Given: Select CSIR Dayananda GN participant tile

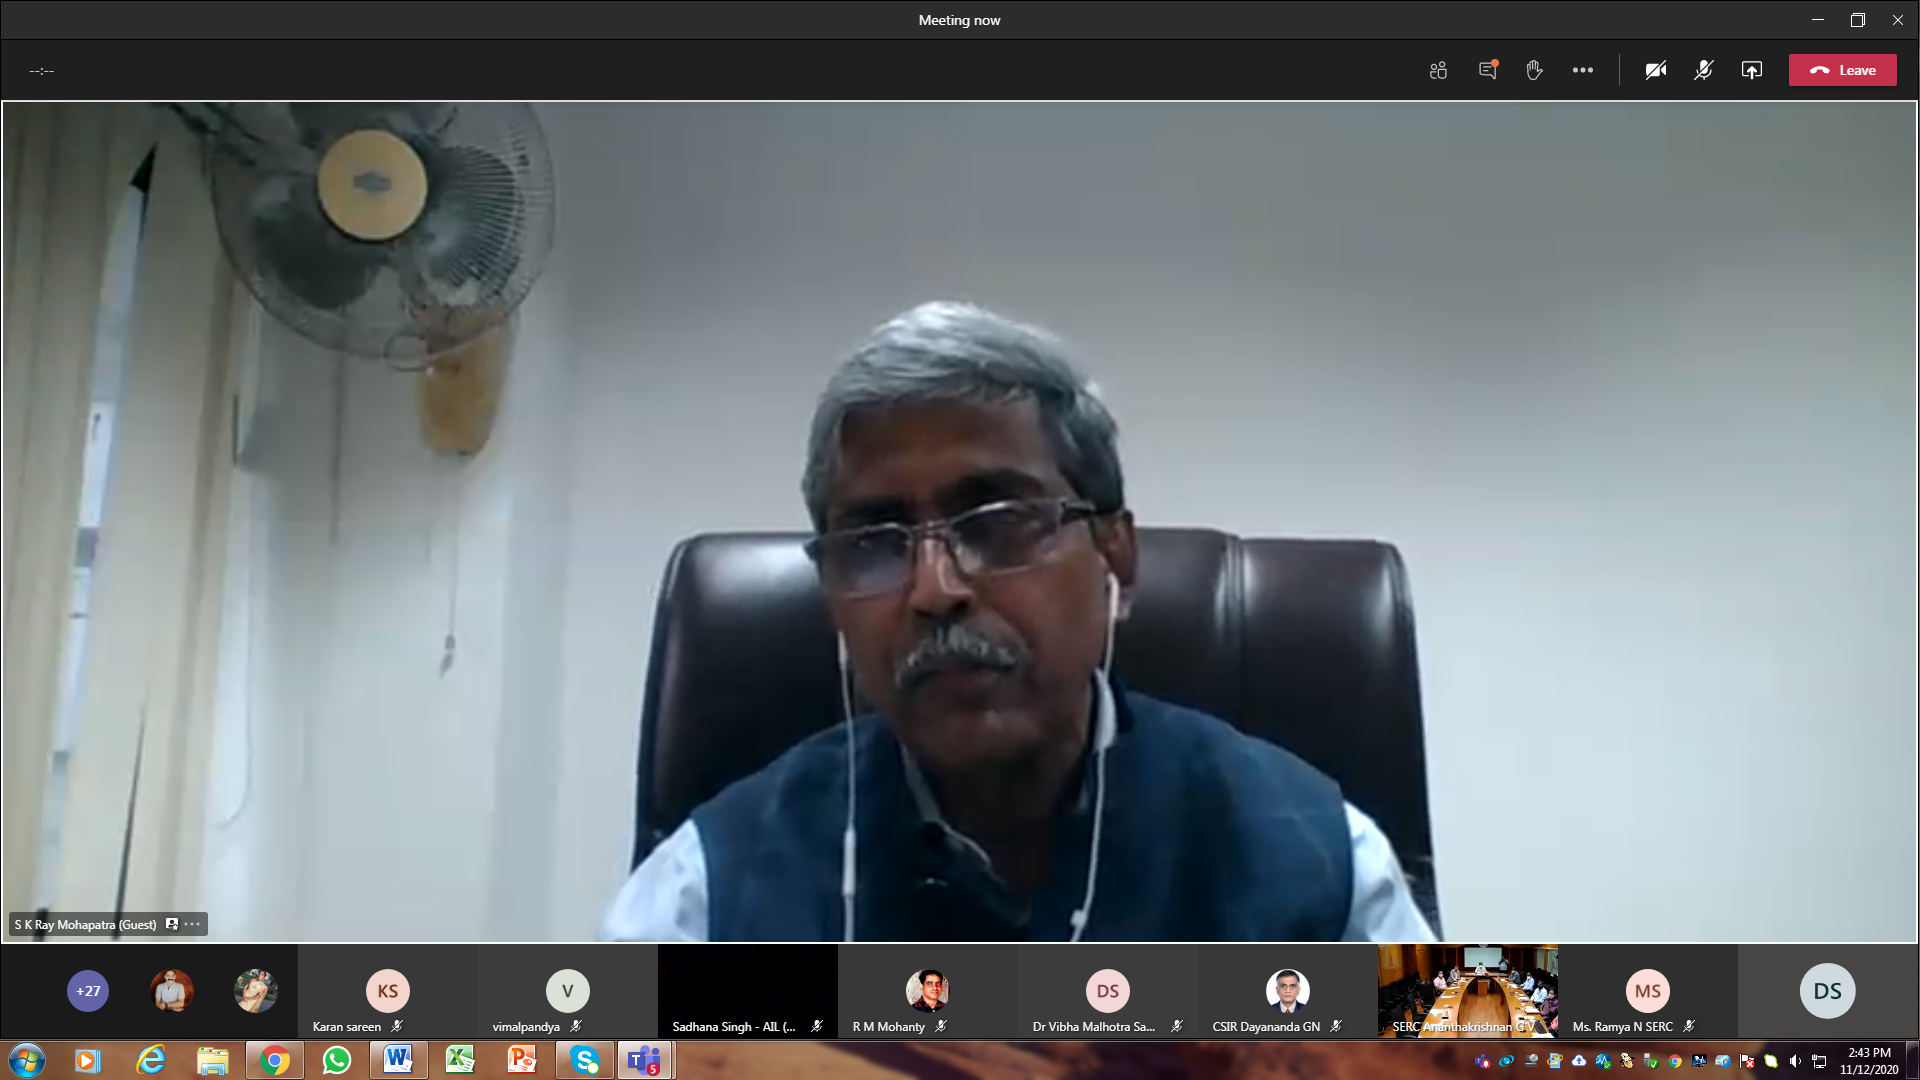Looking at the screenshot, I should [1288, 991].
